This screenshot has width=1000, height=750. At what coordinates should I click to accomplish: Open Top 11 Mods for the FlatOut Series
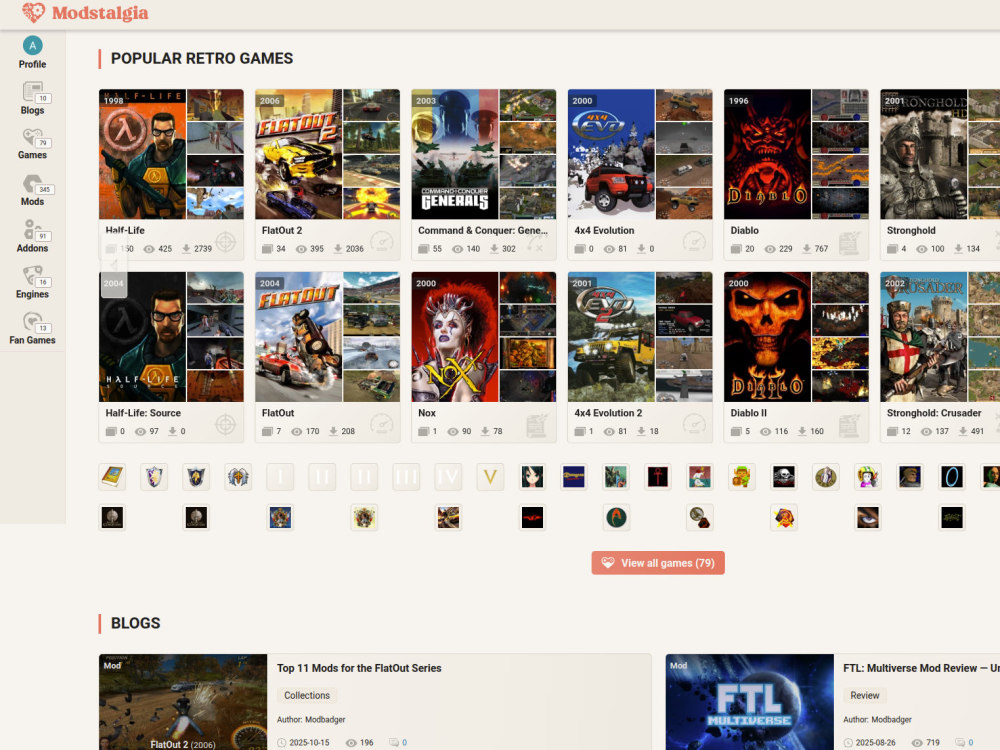point(359,668)
